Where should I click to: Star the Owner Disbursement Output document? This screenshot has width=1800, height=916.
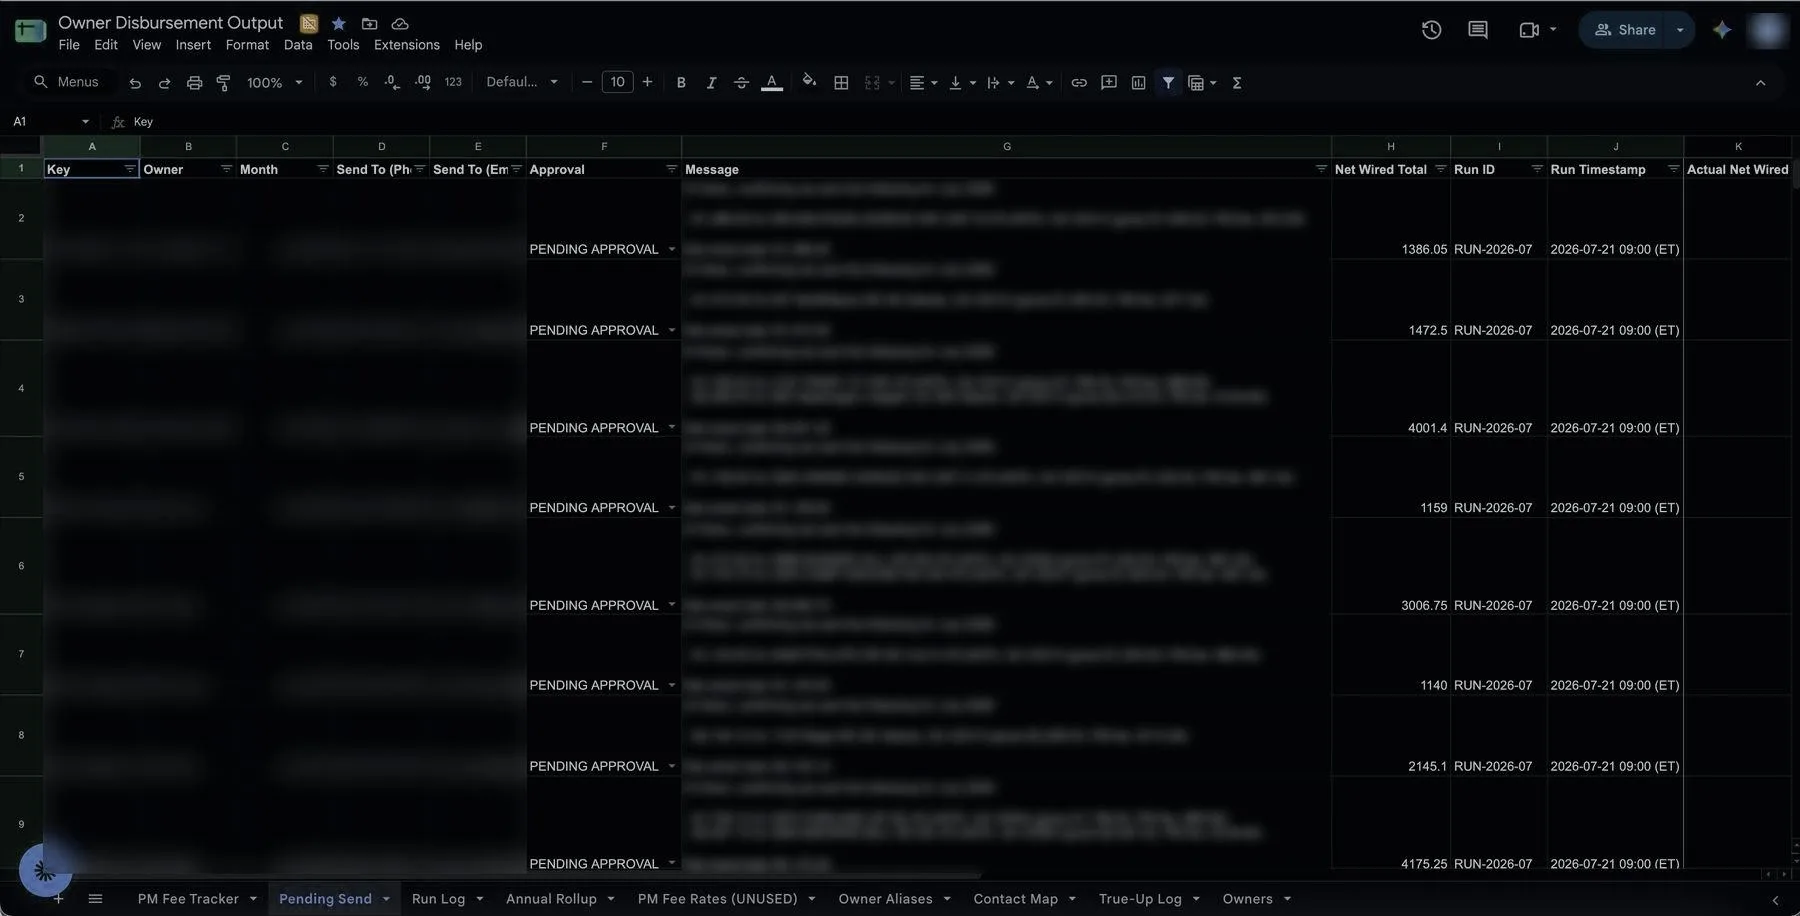tap(338, 23)
